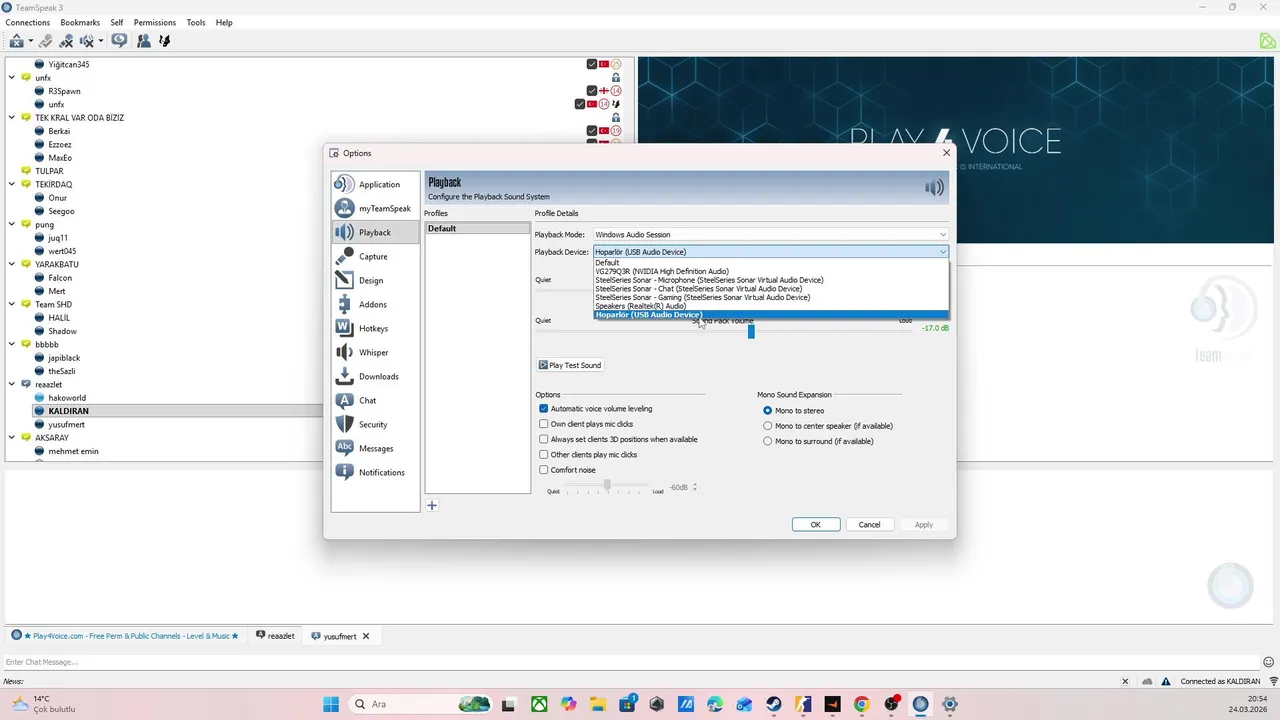The height and width of the screenshot is (720, 1280).
Task: Select the Capture options category
Action: 375,256
